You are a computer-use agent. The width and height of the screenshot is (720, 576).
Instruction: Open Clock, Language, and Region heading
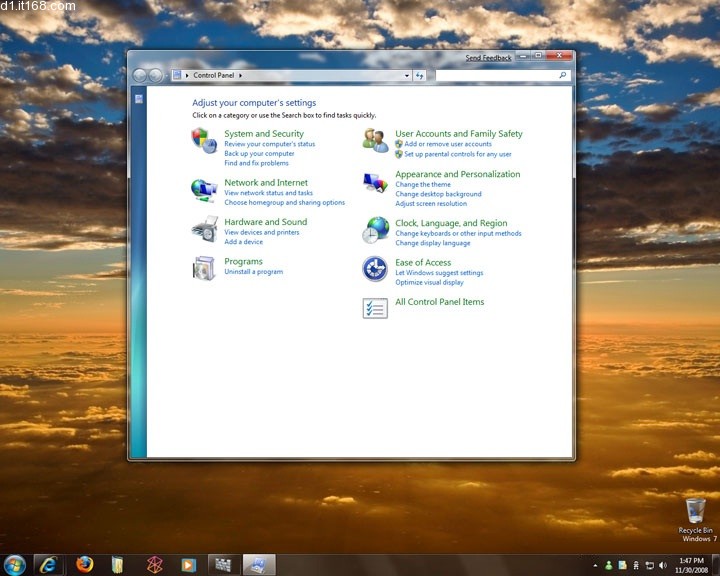(451, 223)
